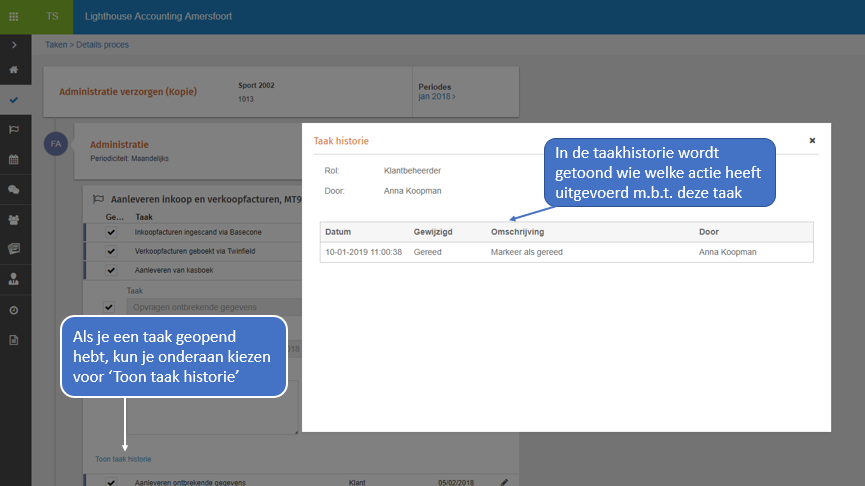The image size is (865, 486).
Task: Sort by the Datum column header
Action: click(338, 232)
